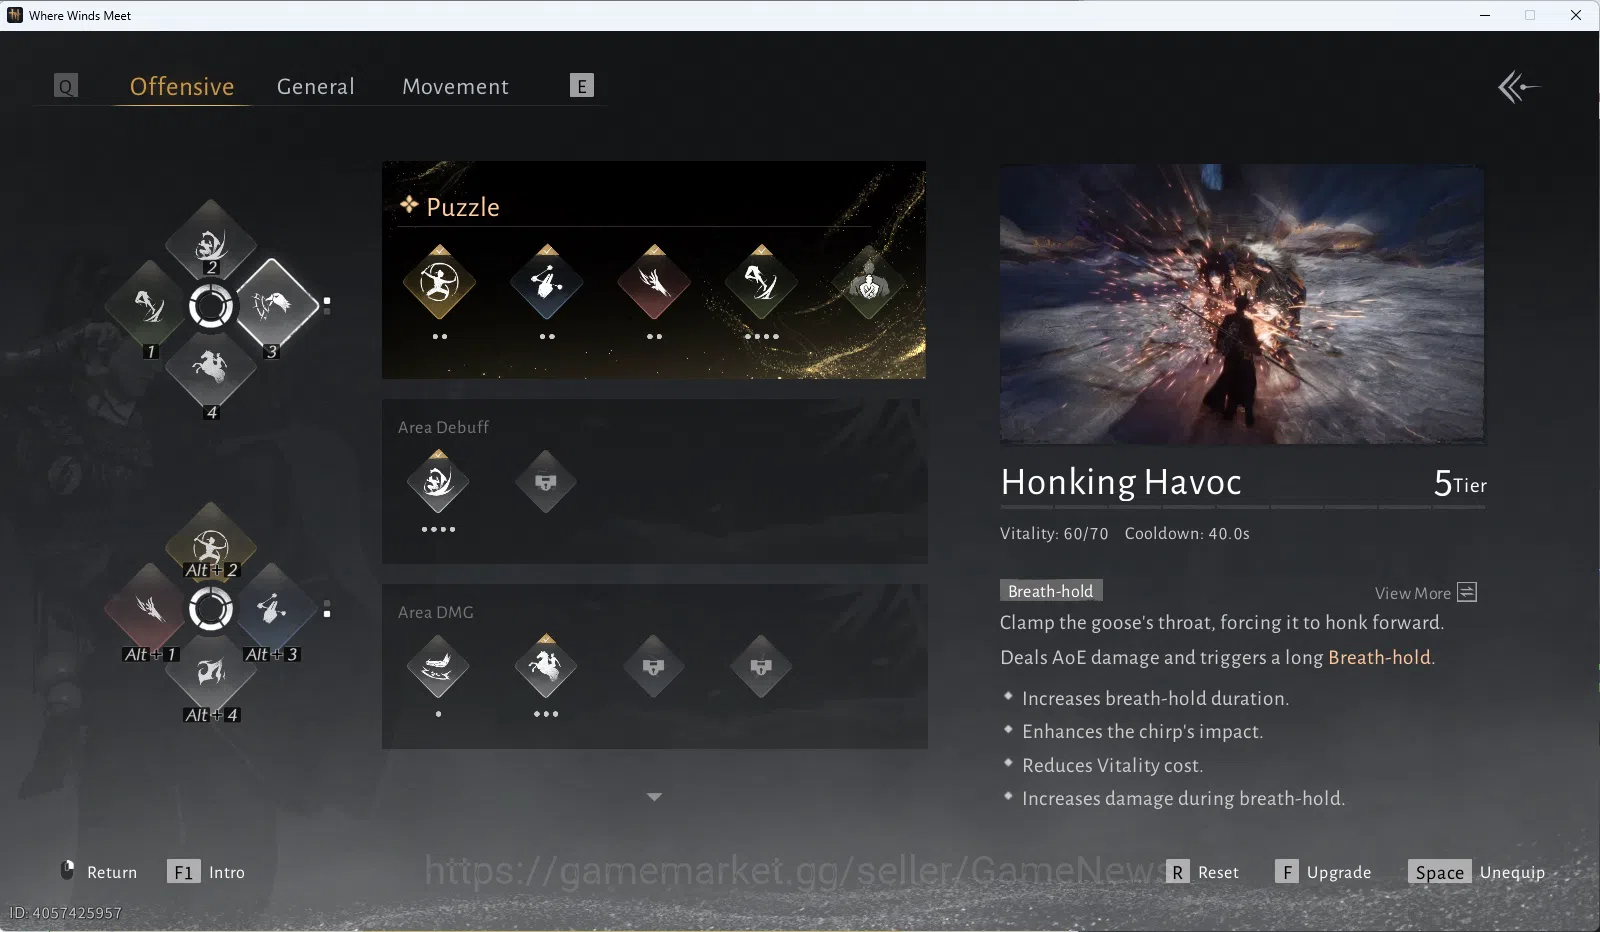
Task: Click the Area DMG category label
Action: (436, 613)
